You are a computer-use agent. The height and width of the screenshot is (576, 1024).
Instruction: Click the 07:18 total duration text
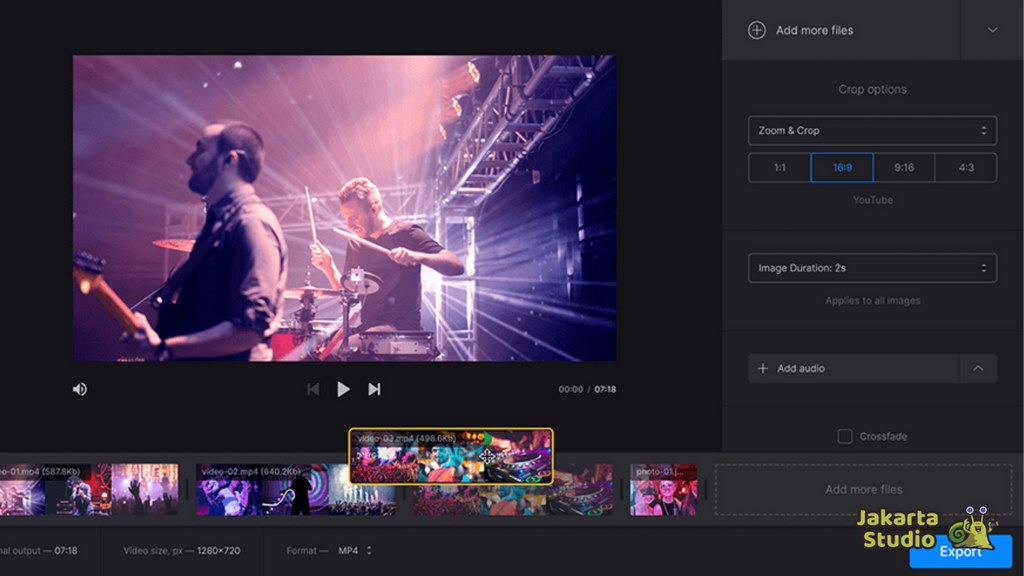[605, 389]
